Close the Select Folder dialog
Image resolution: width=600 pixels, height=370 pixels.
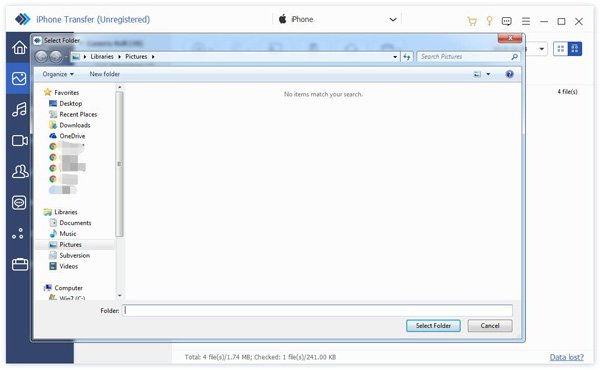tap(510, 38)
